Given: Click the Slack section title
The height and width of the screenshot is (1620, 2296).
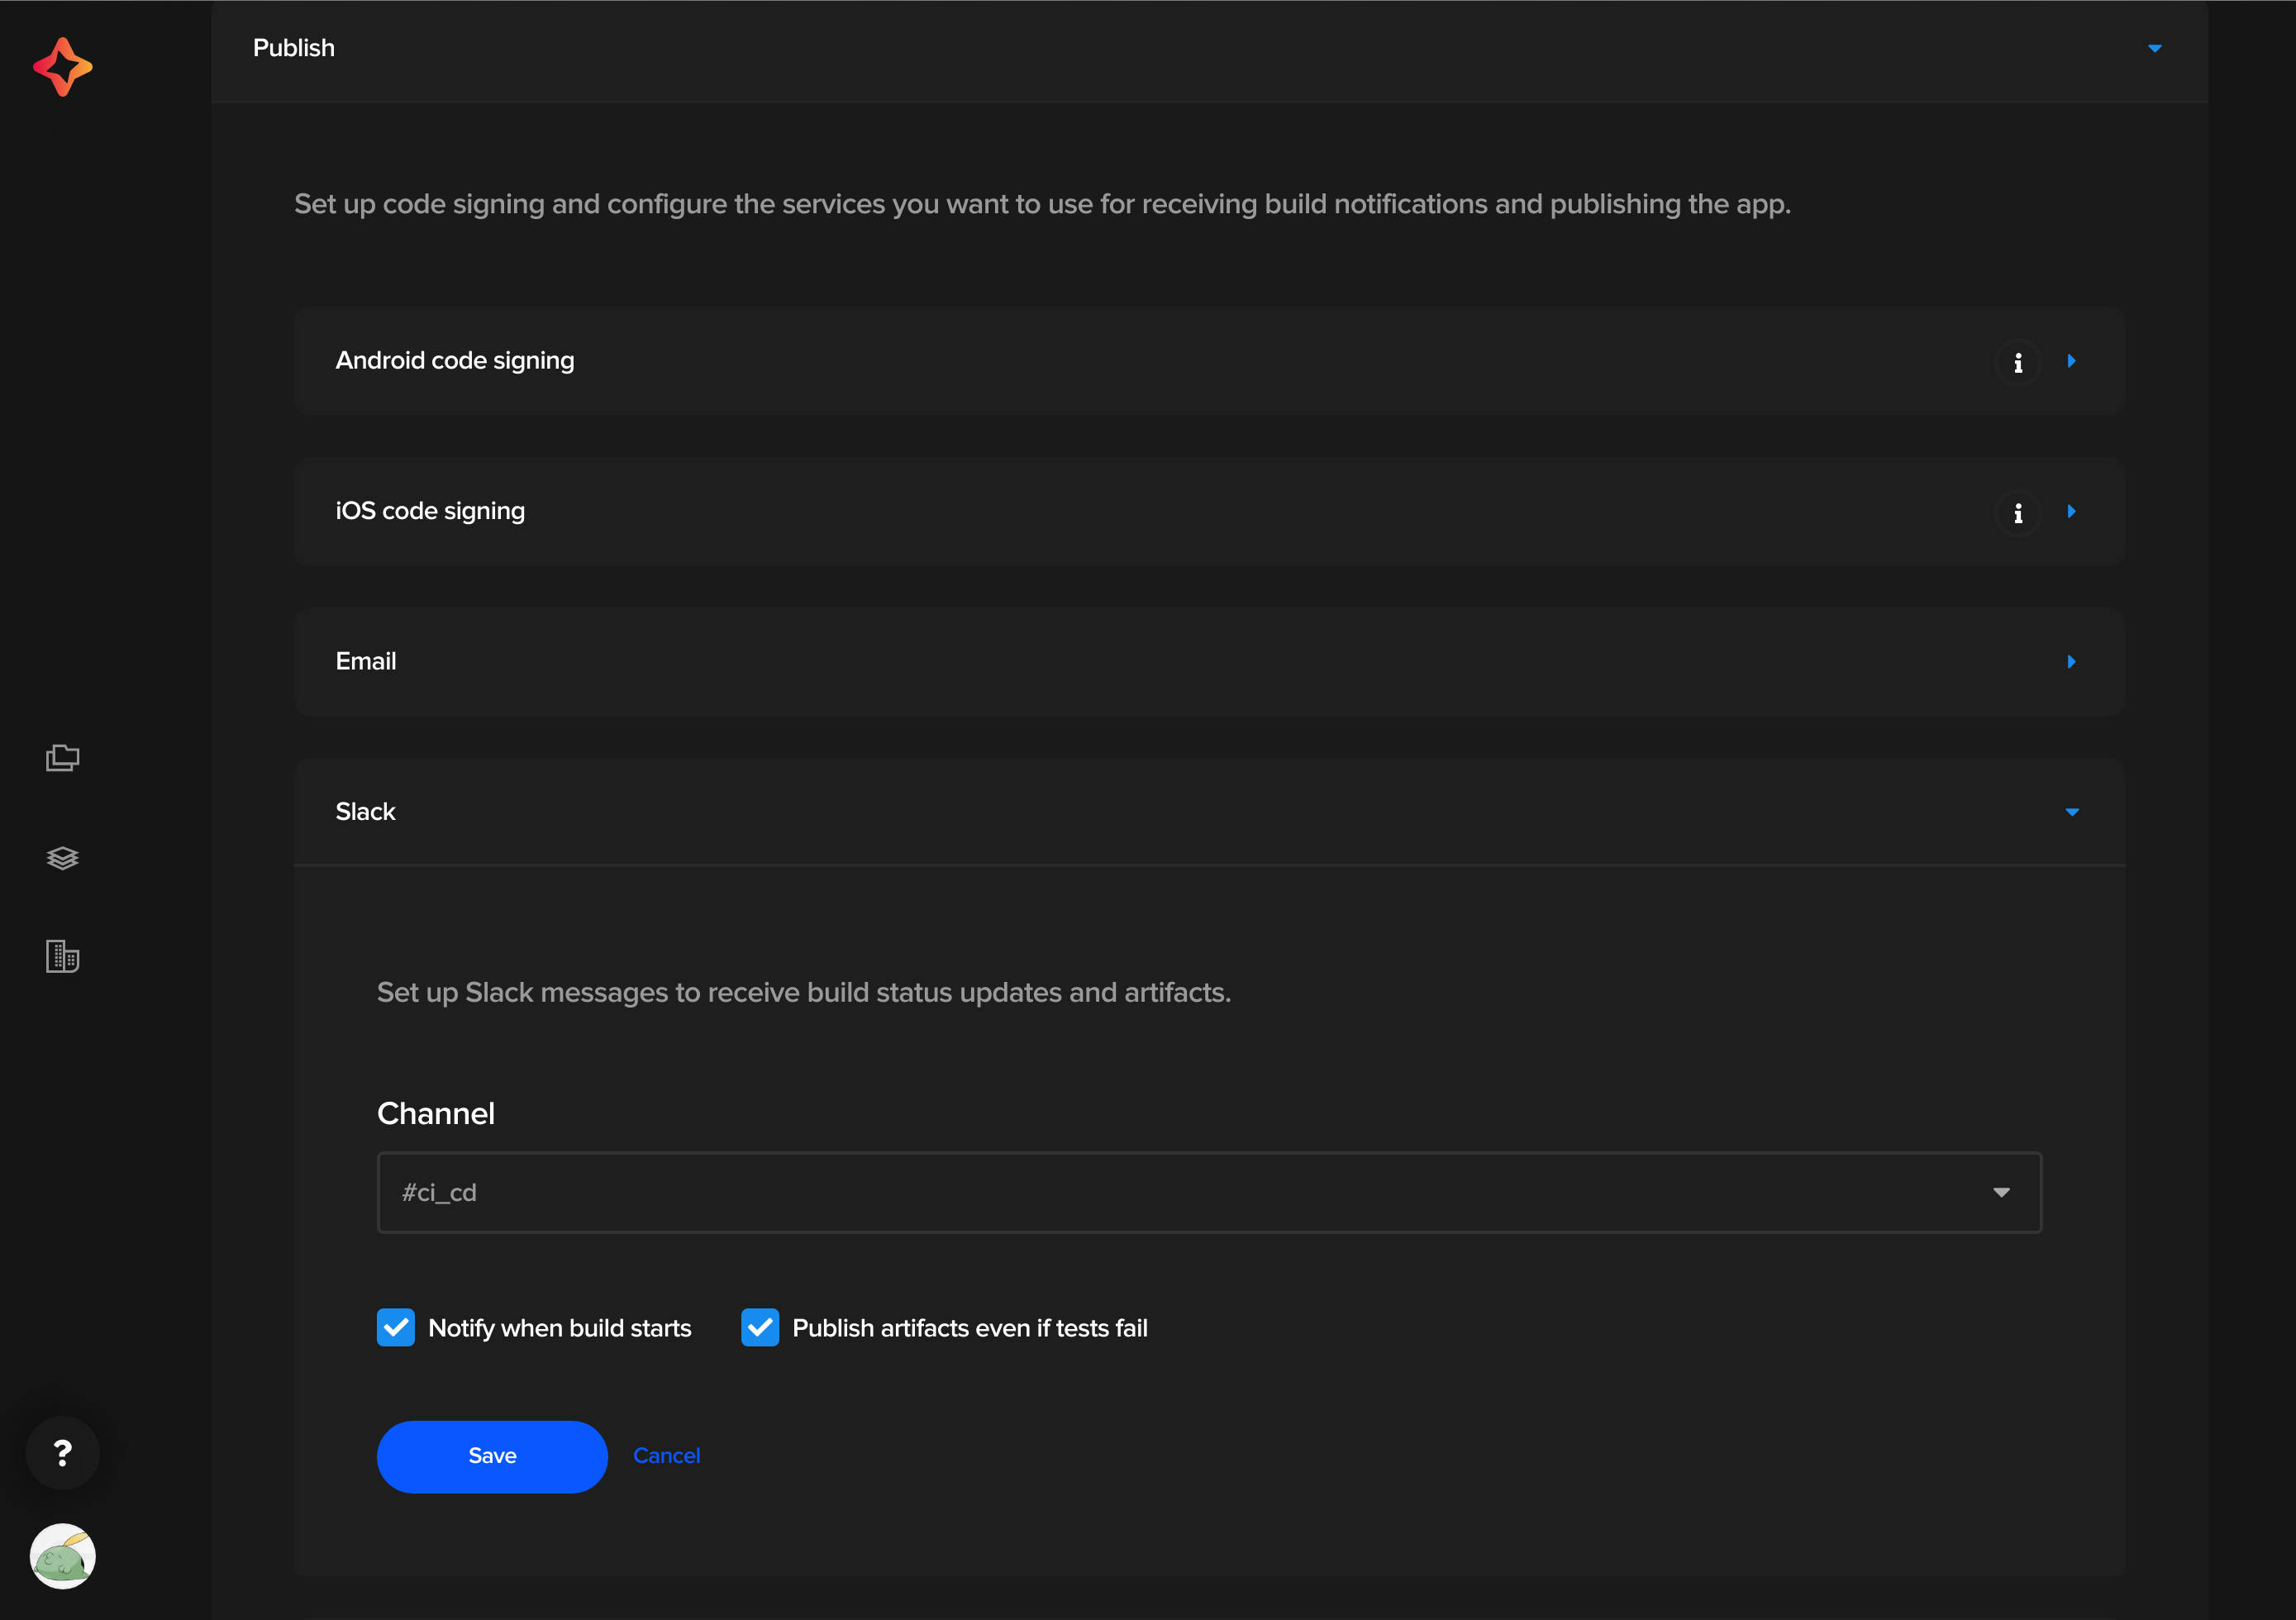Looking at the screenshot, I should click(x=366, y=812).
